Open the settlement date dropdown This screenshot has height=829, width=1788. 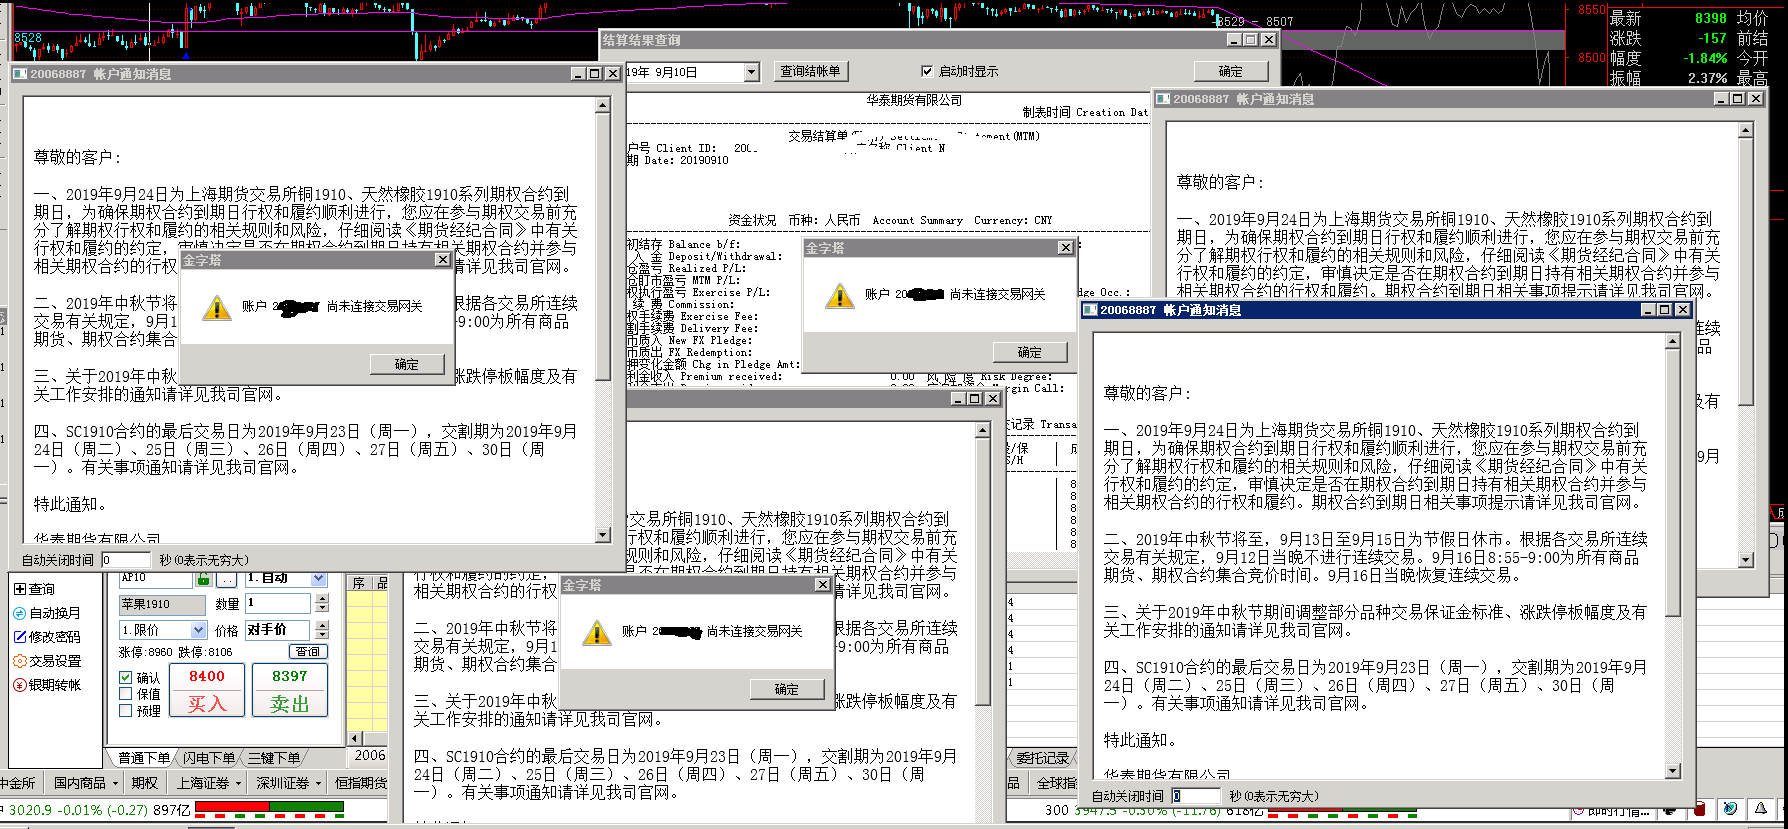752,72
